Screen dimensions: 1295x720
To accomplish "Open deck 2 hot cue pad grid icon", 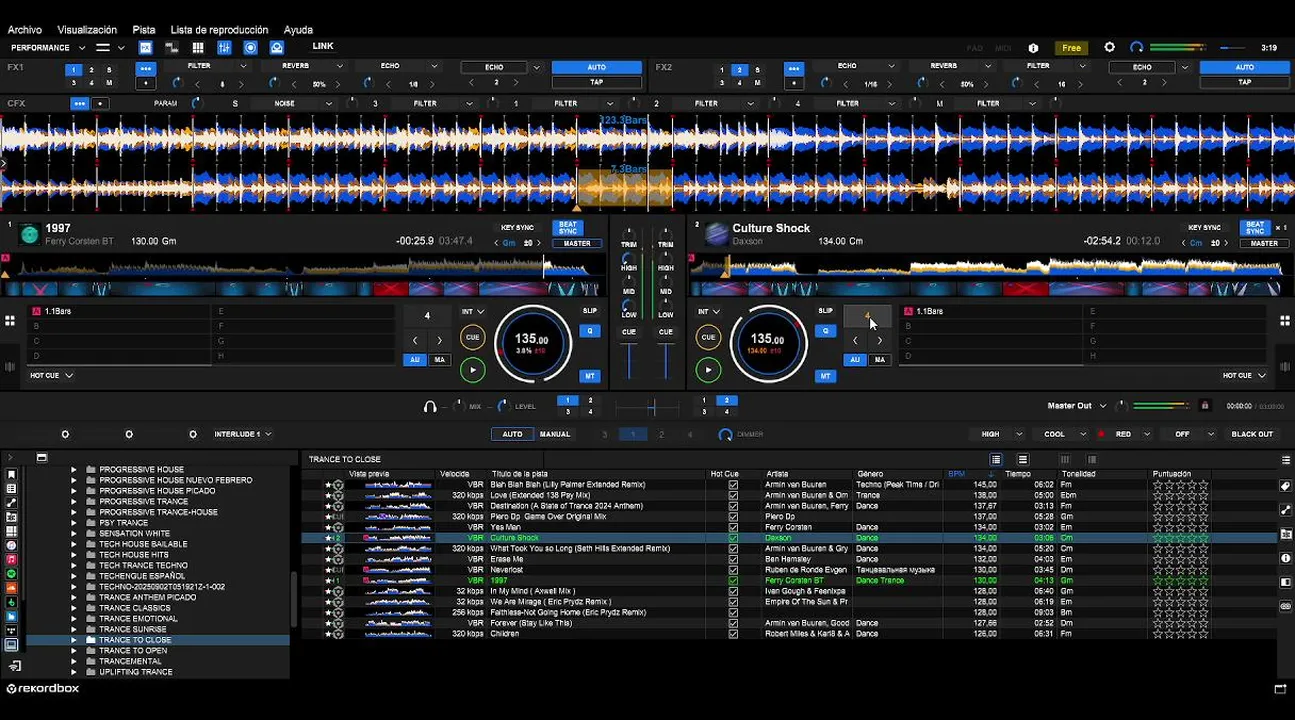I will coord(1285,321).
